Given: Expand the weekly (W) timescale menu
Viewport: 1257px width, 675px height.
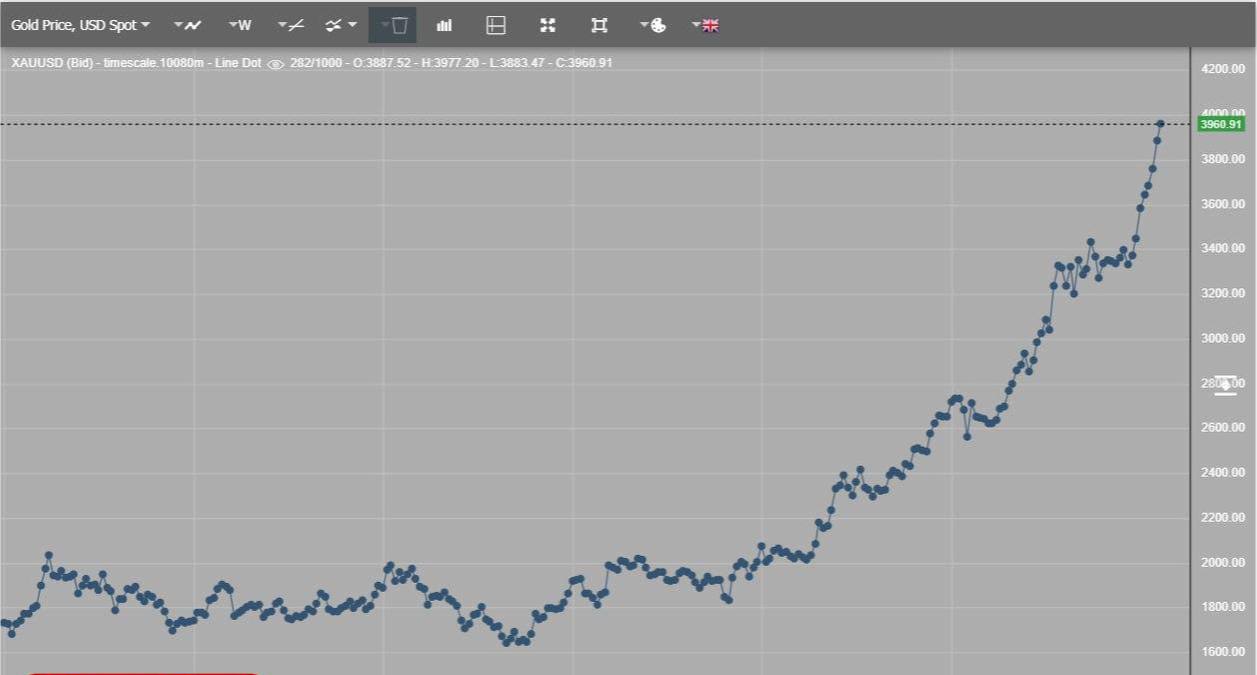Looking at the screenshot, I should click(240, 25).
